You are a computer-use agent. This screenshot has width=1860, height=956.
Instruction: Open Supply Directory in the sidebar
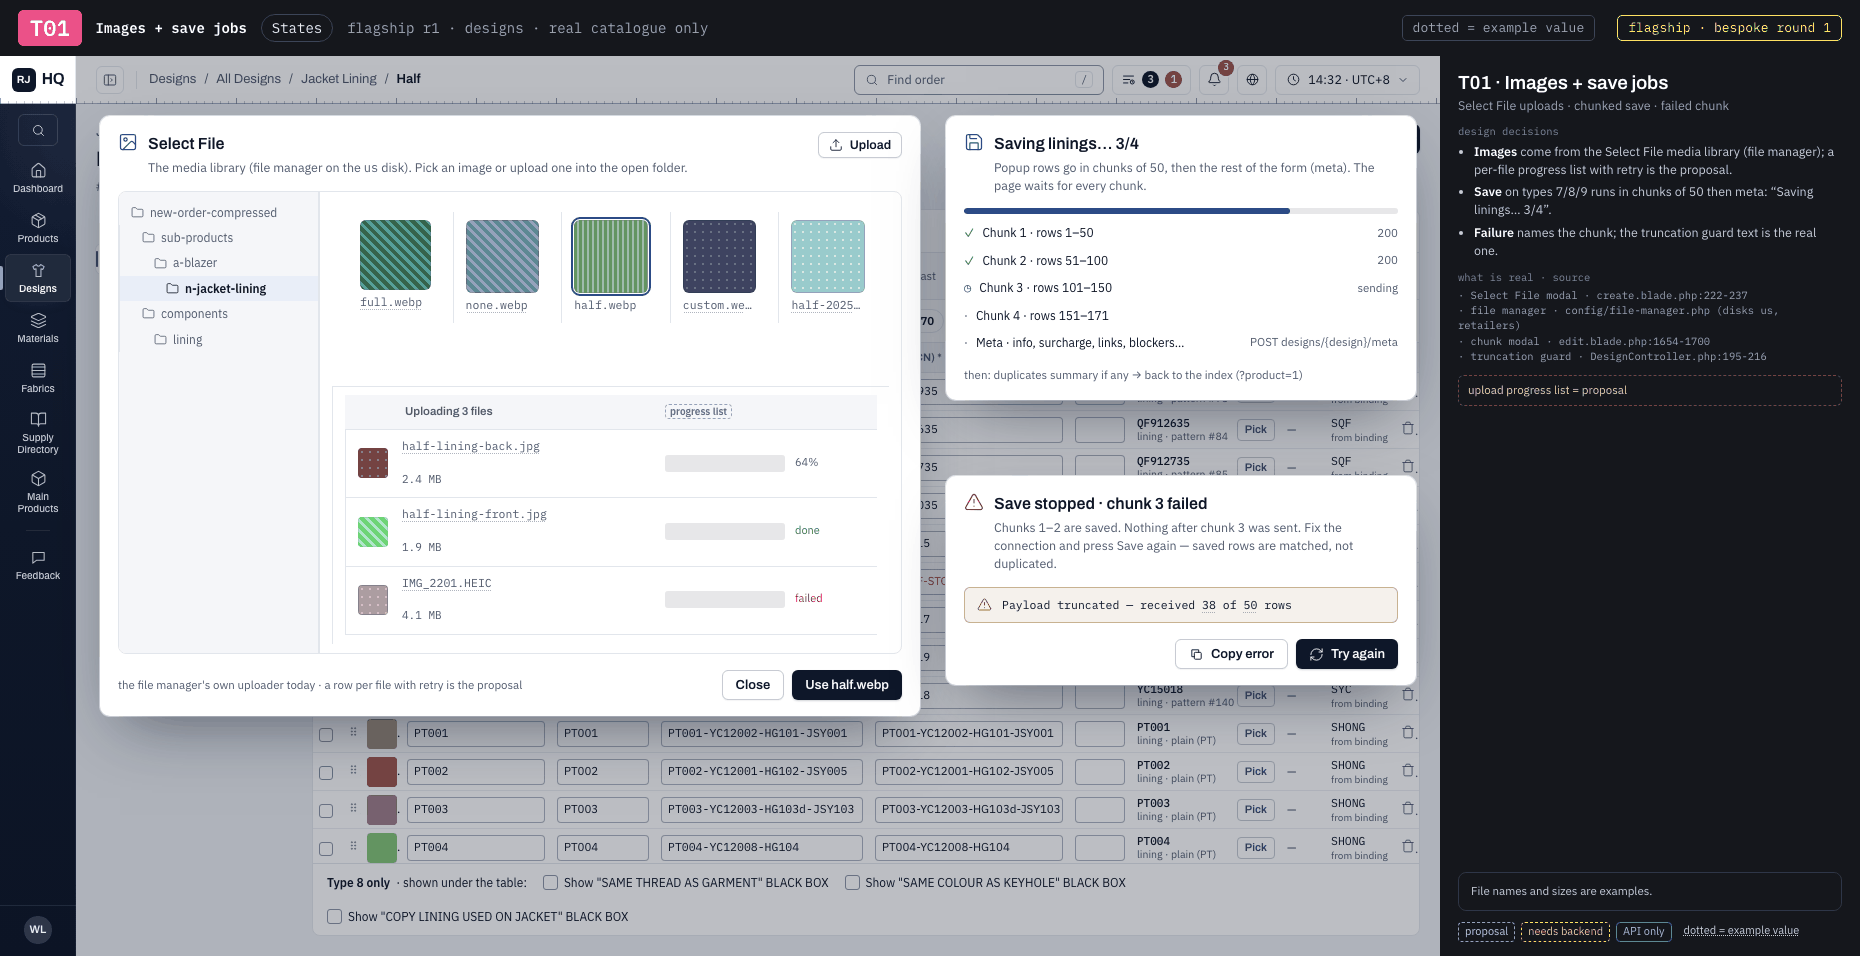point(38,432)
